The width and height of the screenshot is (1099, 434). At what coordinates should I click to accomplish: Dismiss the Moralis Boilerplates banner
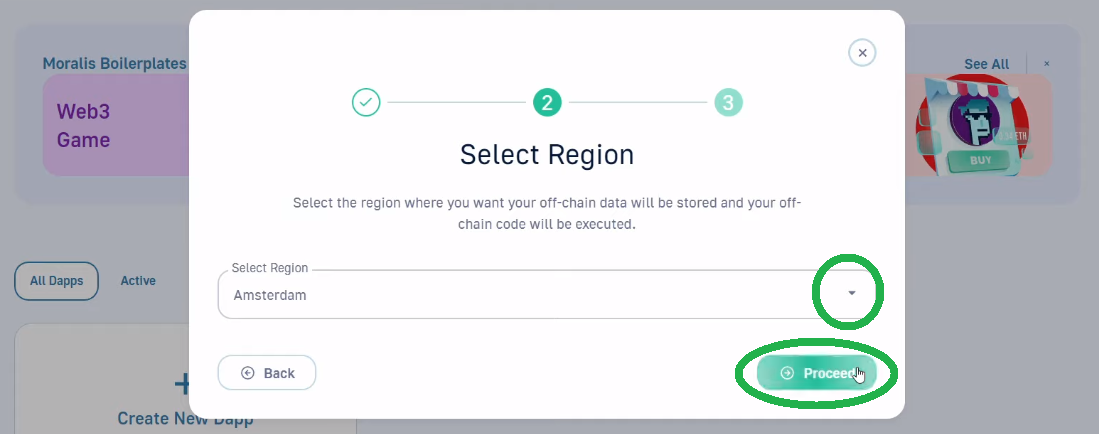[x=1046, y=64]
